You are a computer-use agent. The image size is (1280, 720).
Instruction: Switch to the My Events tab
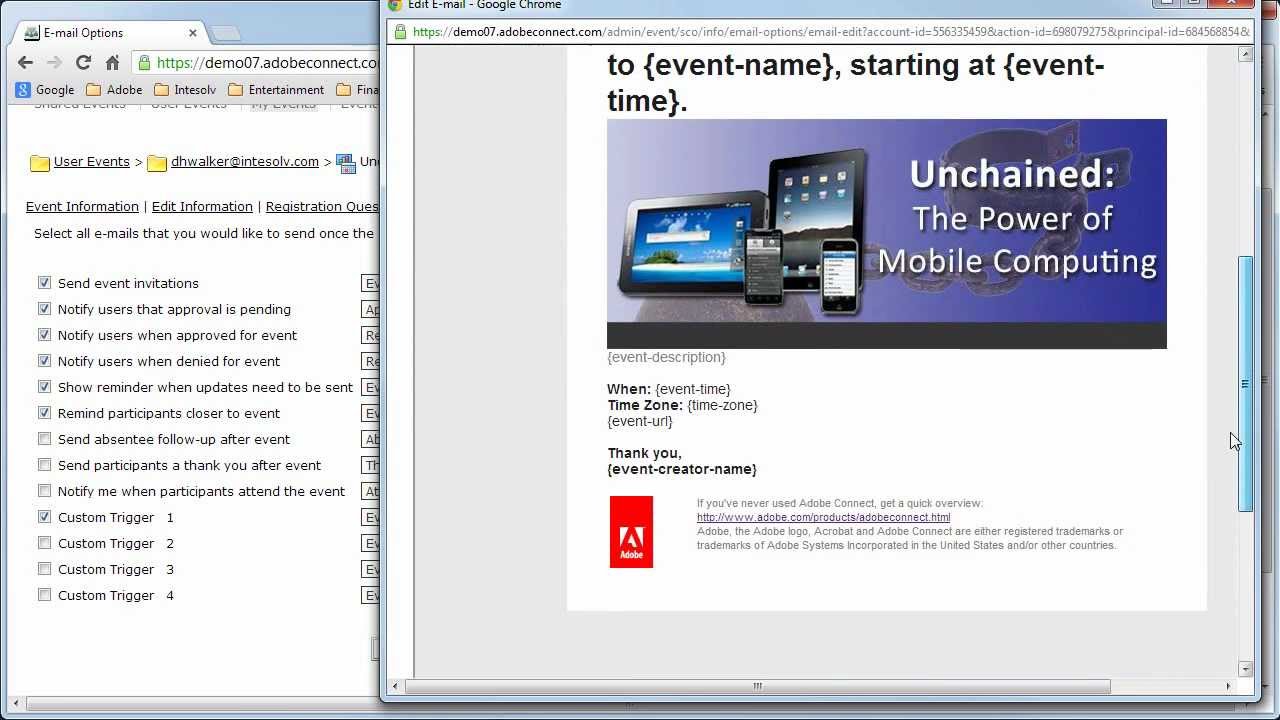(x=283, y=105)
